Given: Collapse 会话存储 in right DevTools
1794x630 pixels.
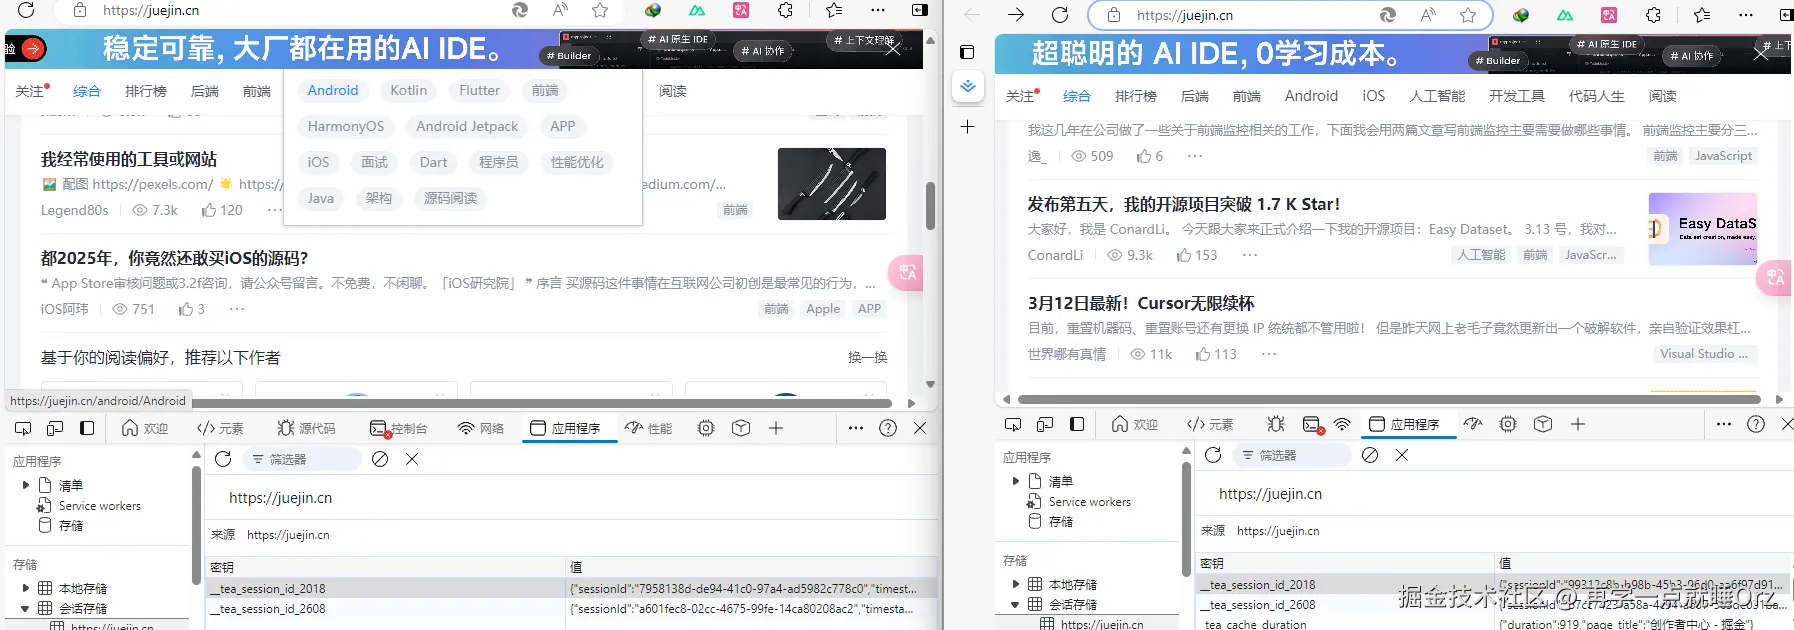Looking at the screenshot, I should (x=1016, y=604).
